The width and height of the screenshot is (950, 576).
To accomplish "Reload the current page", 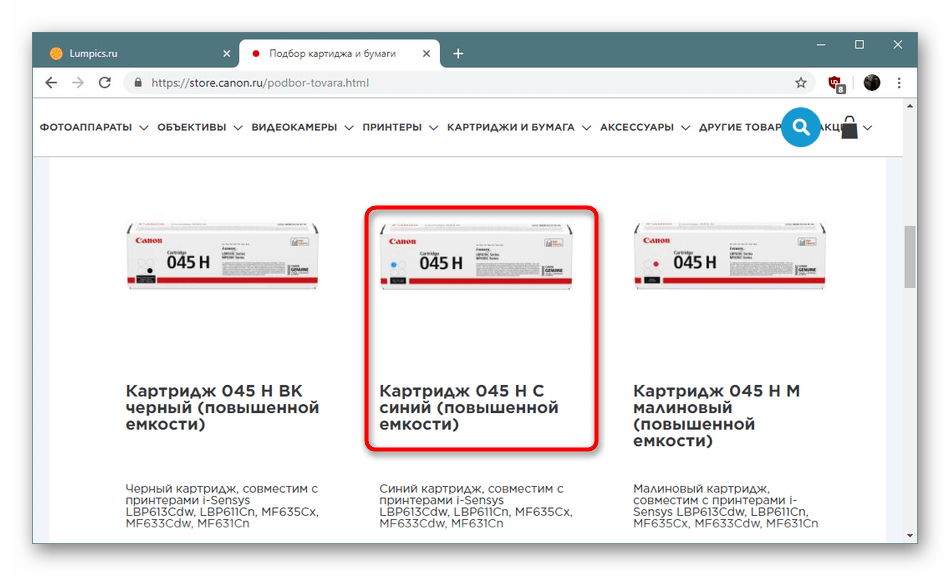I will tap(105, 83).
